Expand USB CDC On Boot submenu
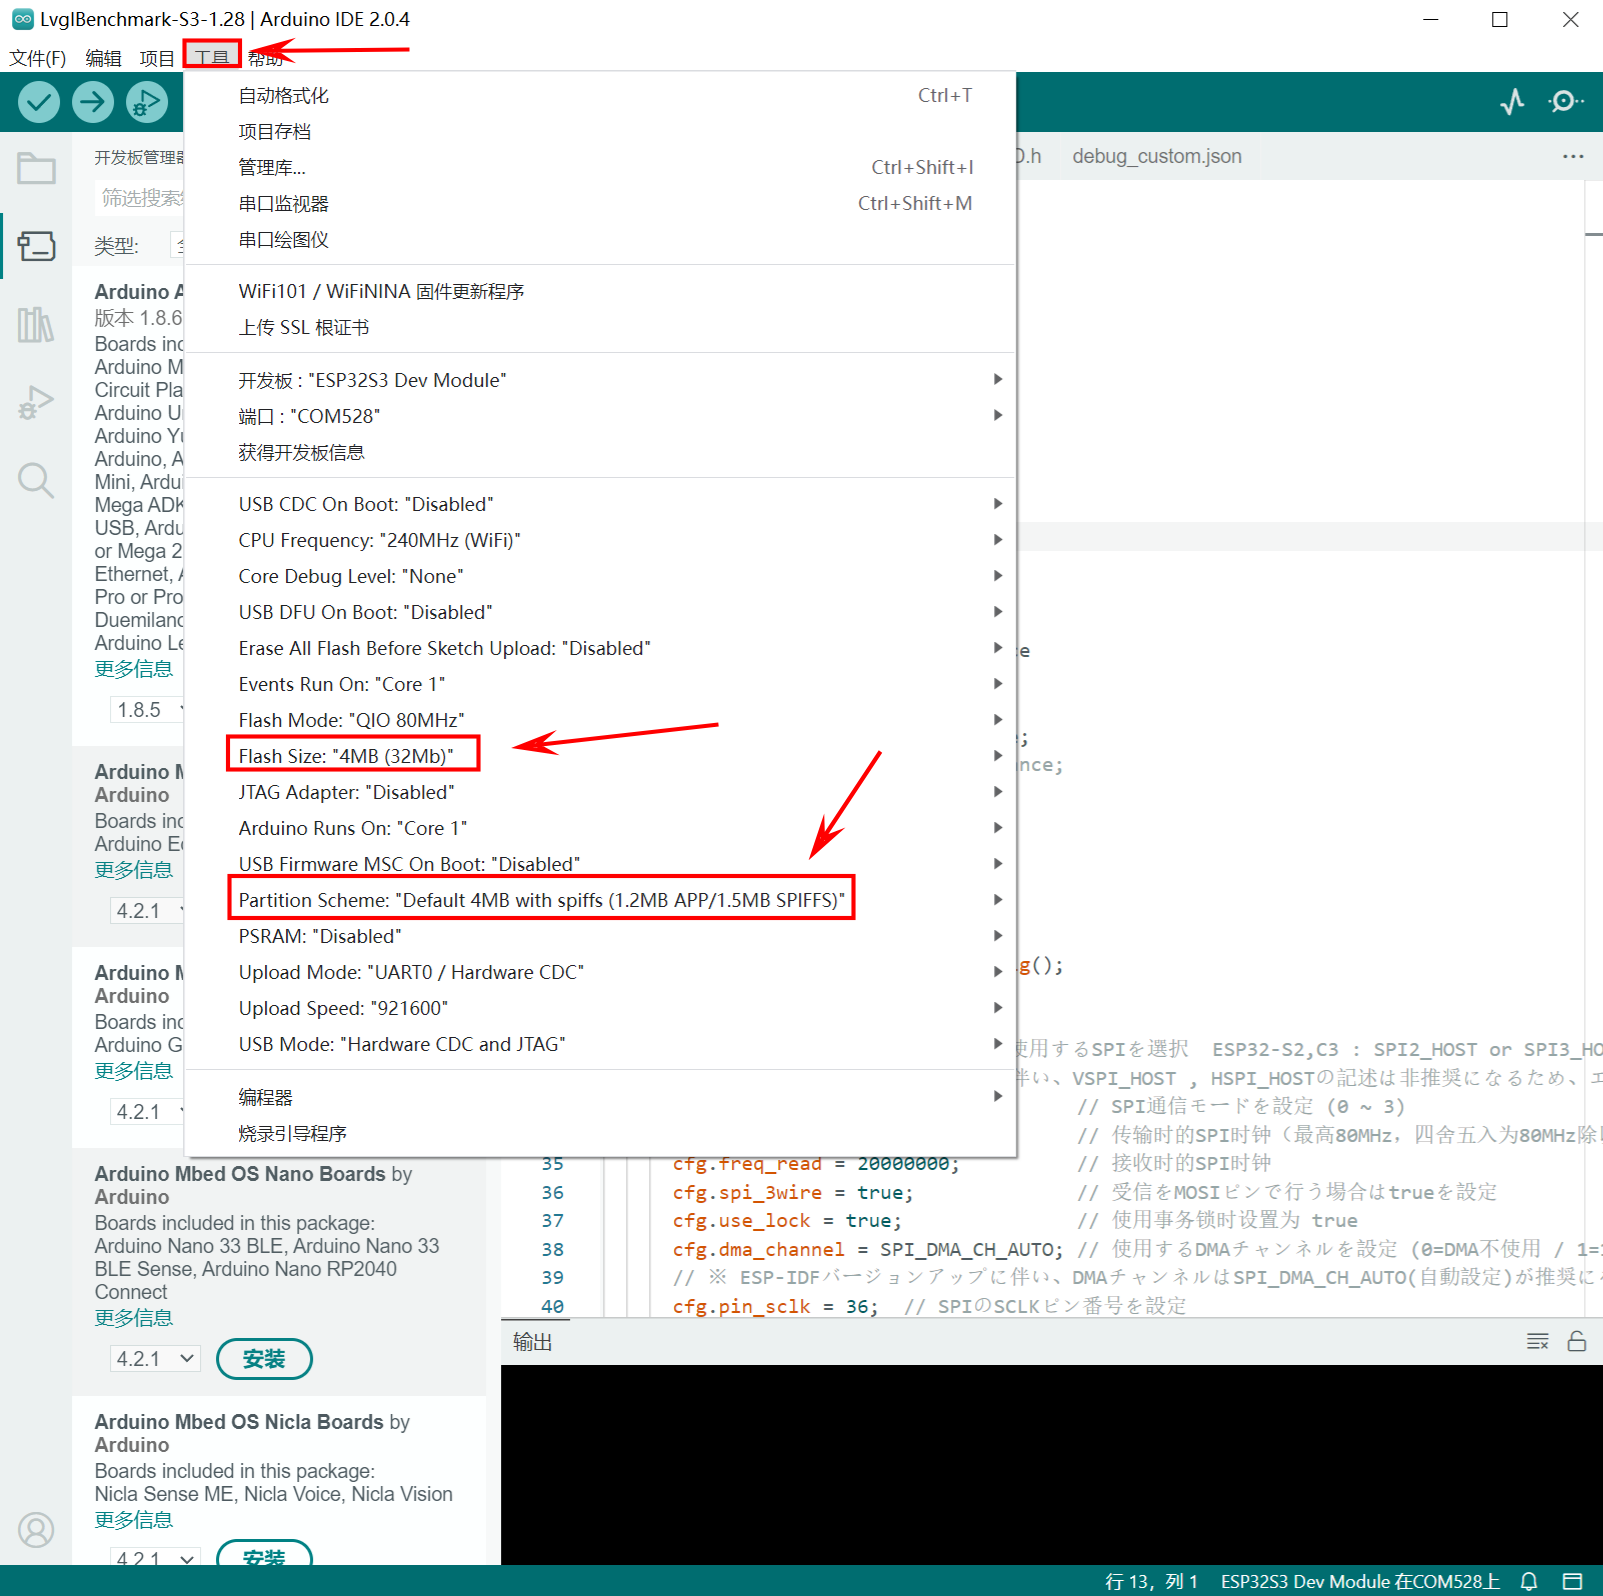Screen dimensions: 1603x1596 (x=600, y=504)
